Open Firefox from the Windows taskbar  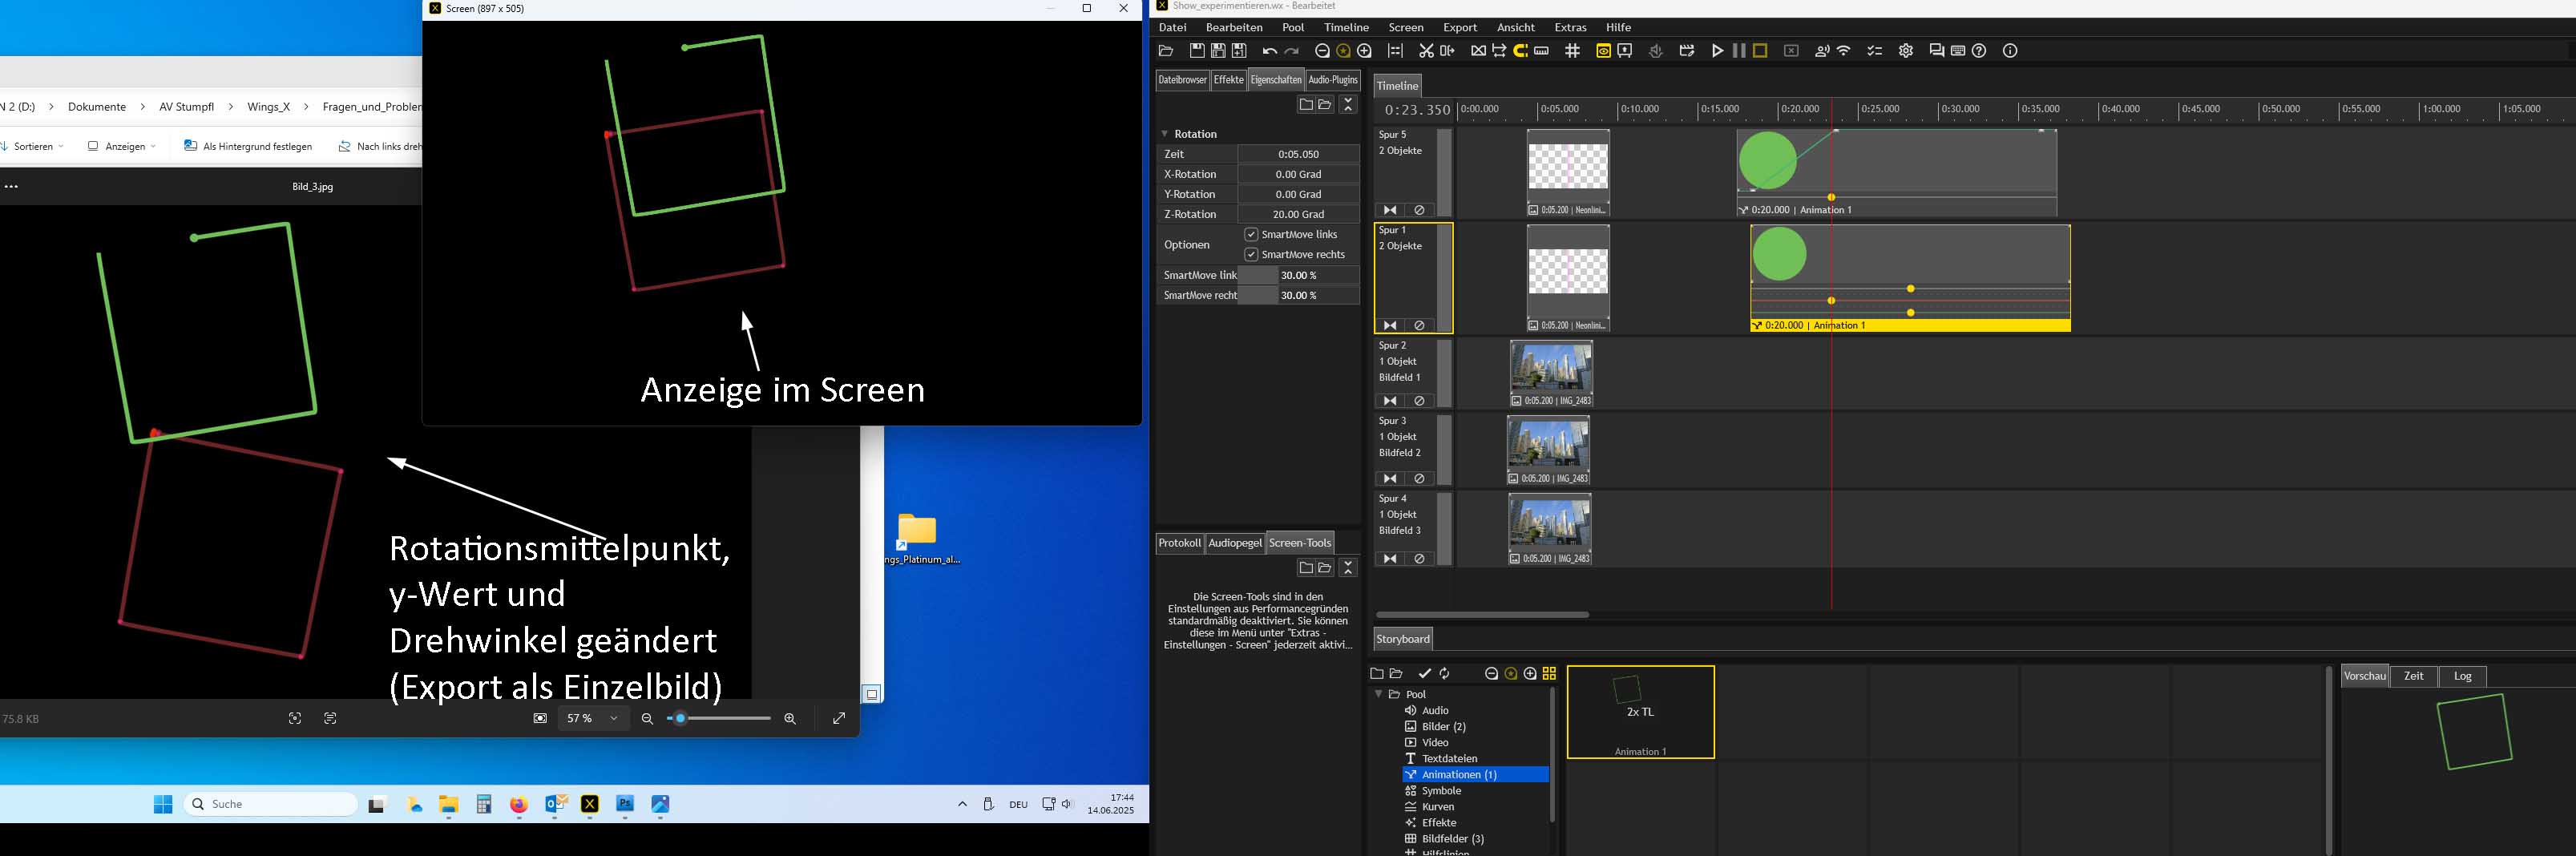pyautogui.click(x=518, y=805)
